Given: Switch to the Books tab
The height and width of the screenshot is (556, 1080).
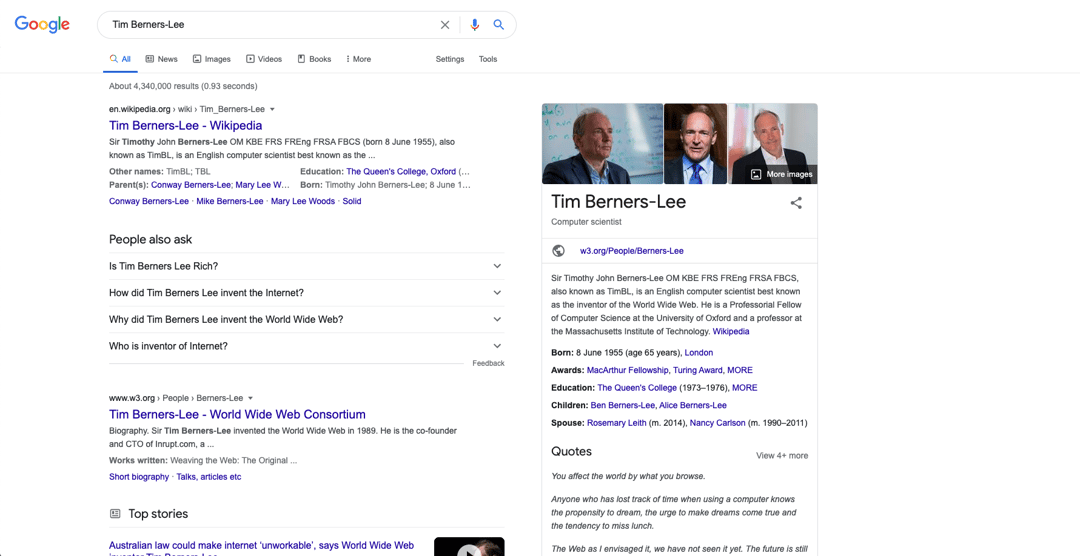Looking at the screenshot, I should 314,59.
